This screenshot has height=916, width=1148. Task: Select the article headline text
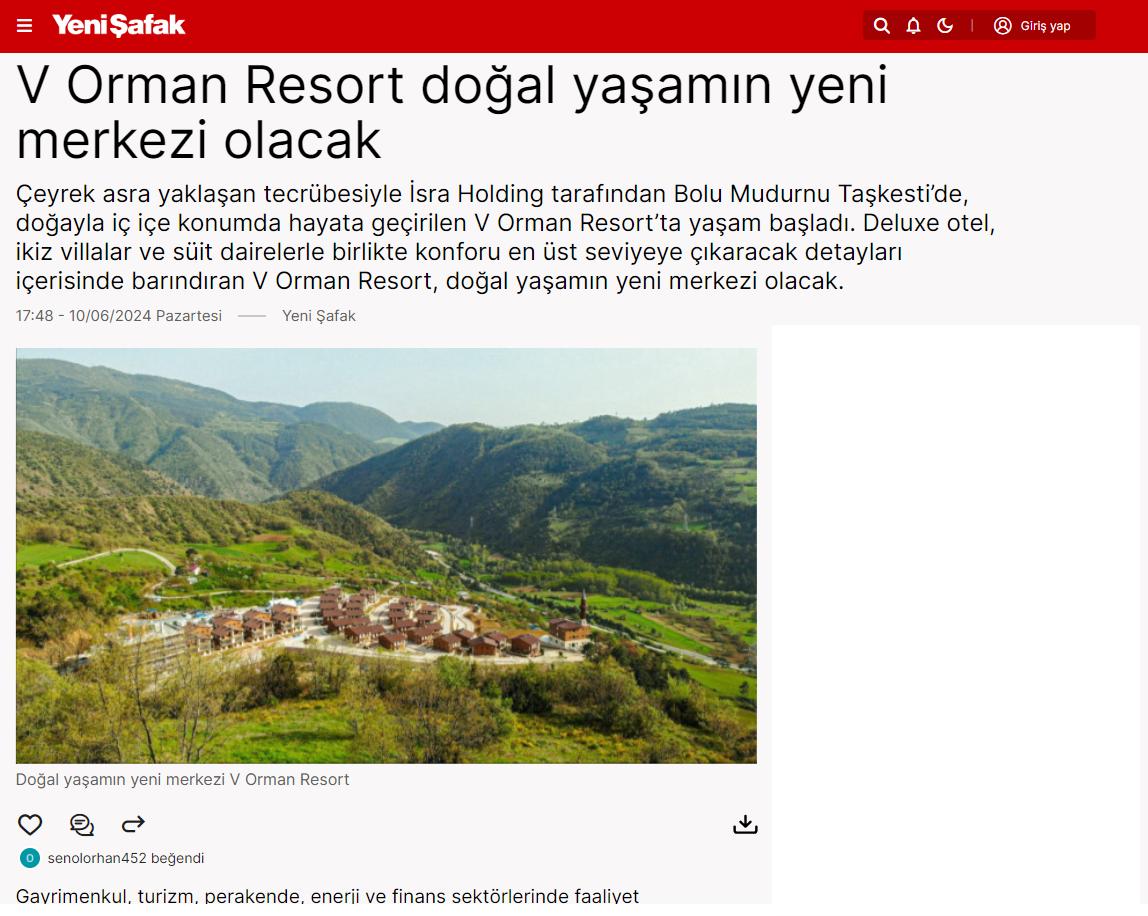(452, 112)
